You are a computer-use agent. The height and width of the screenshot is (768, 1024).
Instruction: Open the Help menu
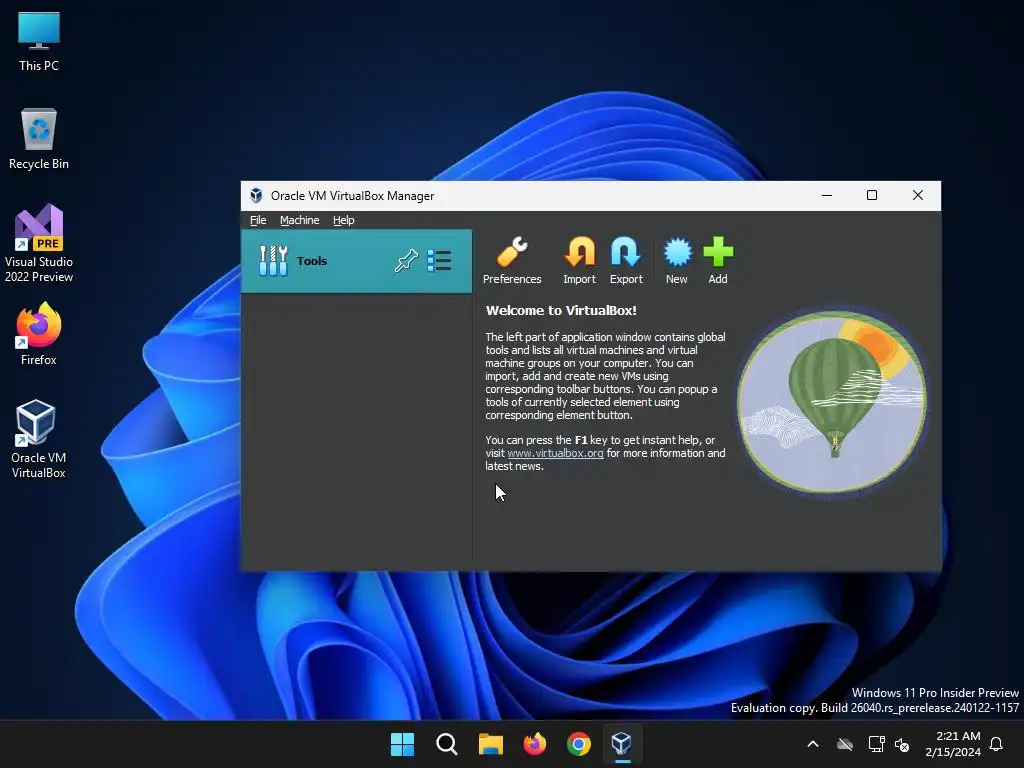[x=344, y=220]
